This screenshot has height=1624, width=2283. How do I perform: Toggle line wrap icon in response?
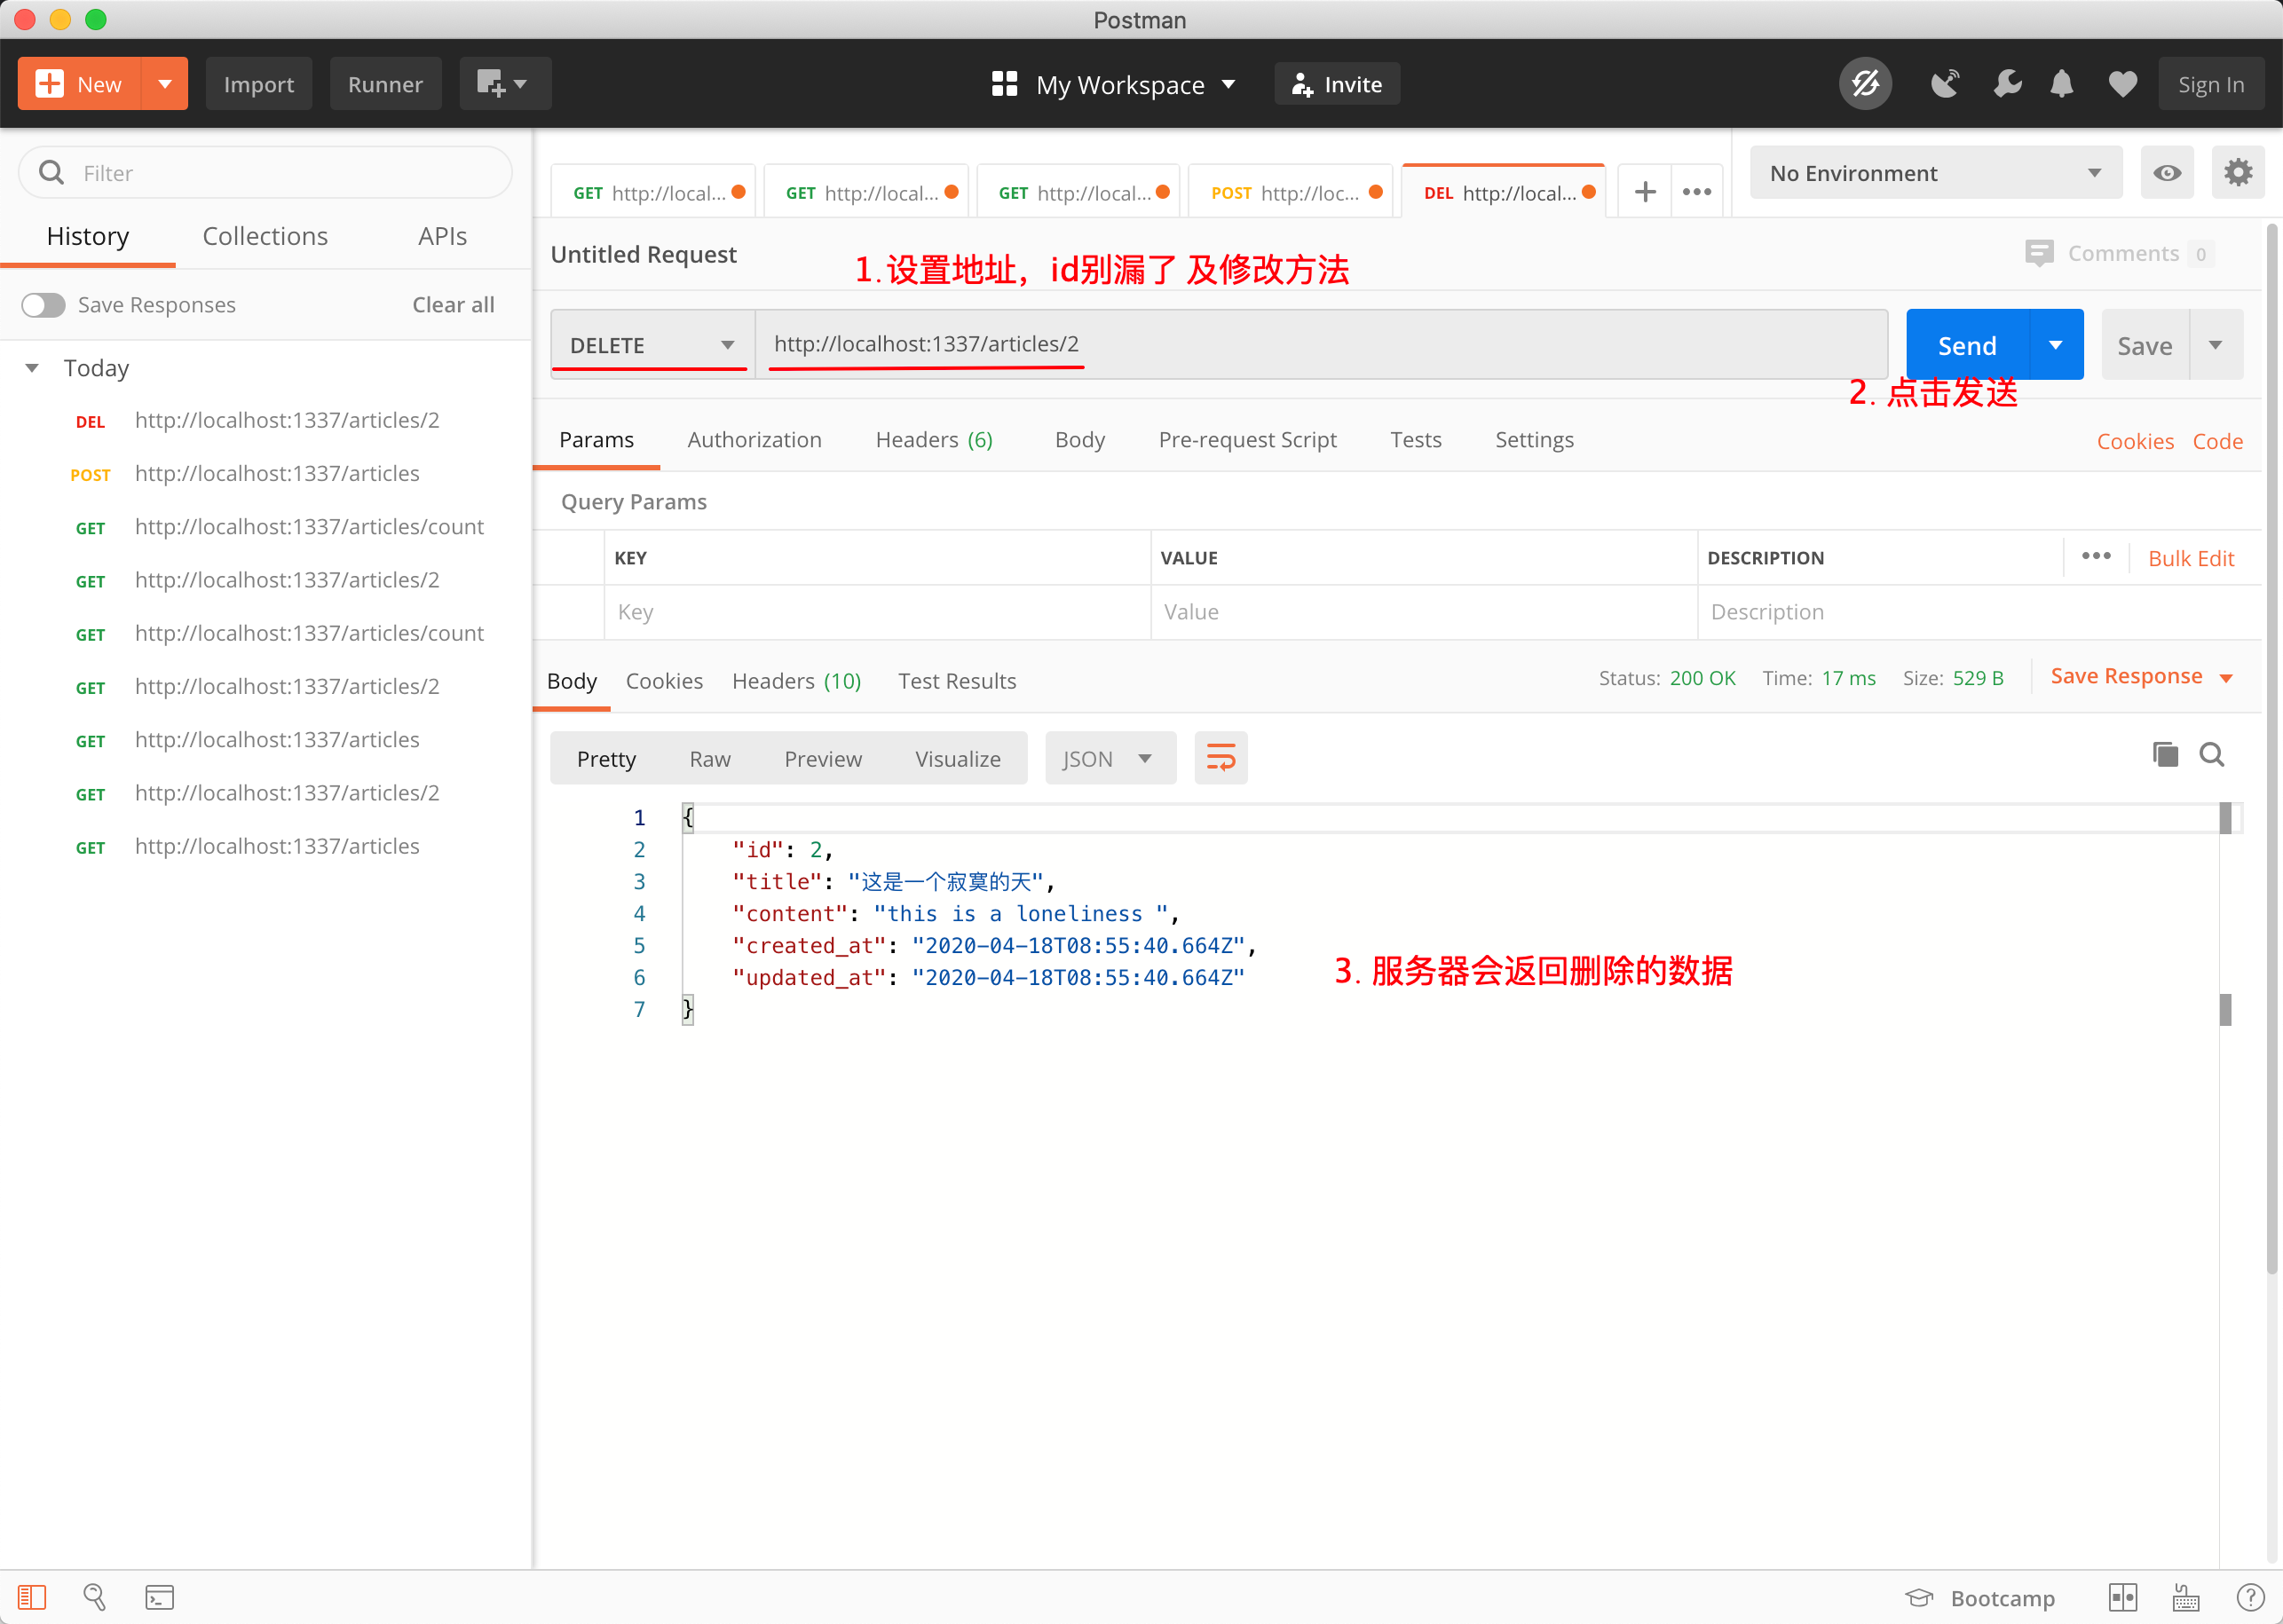point(1220,758)
